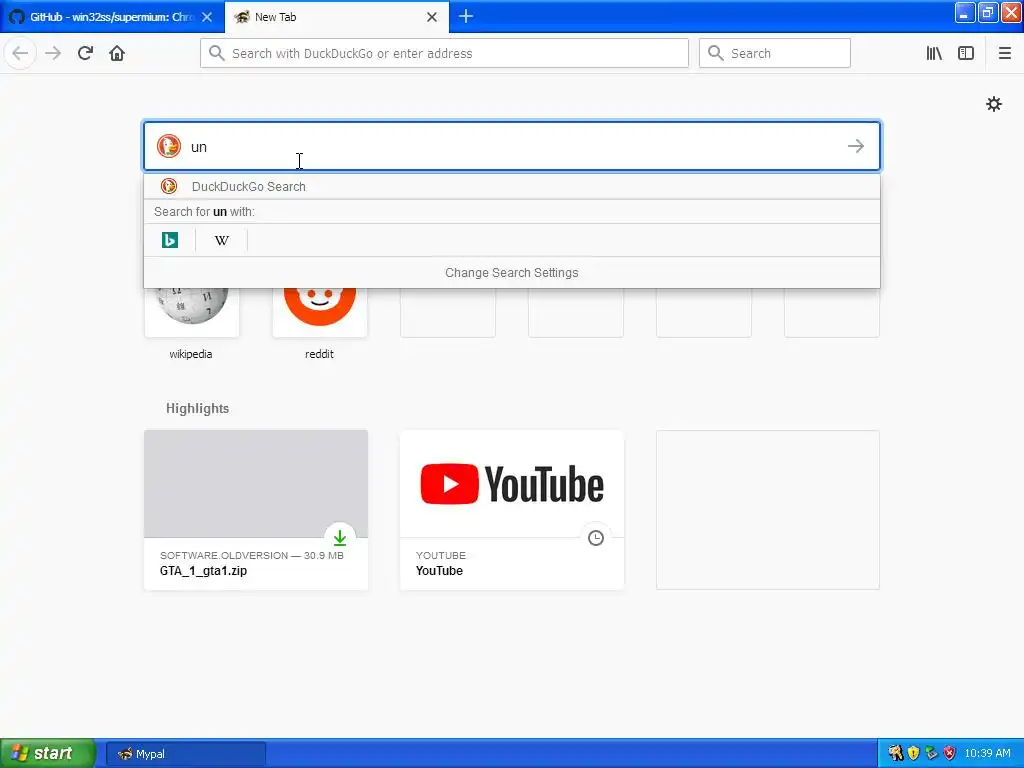Click the Highlights section heading
Screen dimensions: 1024x768
(x=197, y=408)
